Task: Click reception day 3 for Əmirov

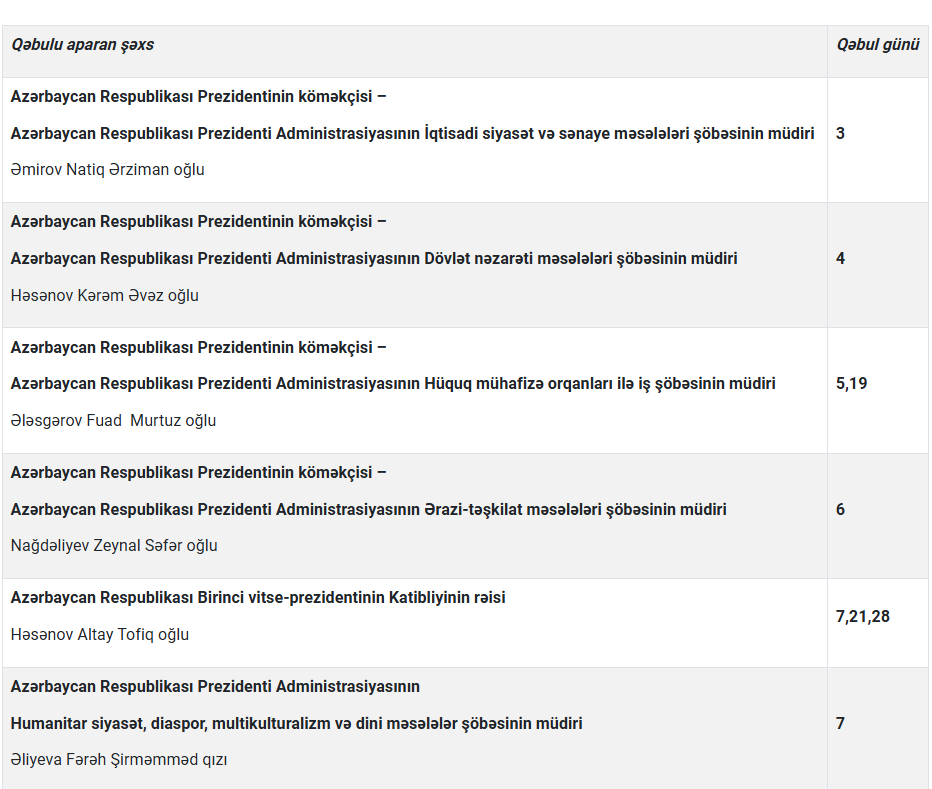Action: tap(840, 133)
